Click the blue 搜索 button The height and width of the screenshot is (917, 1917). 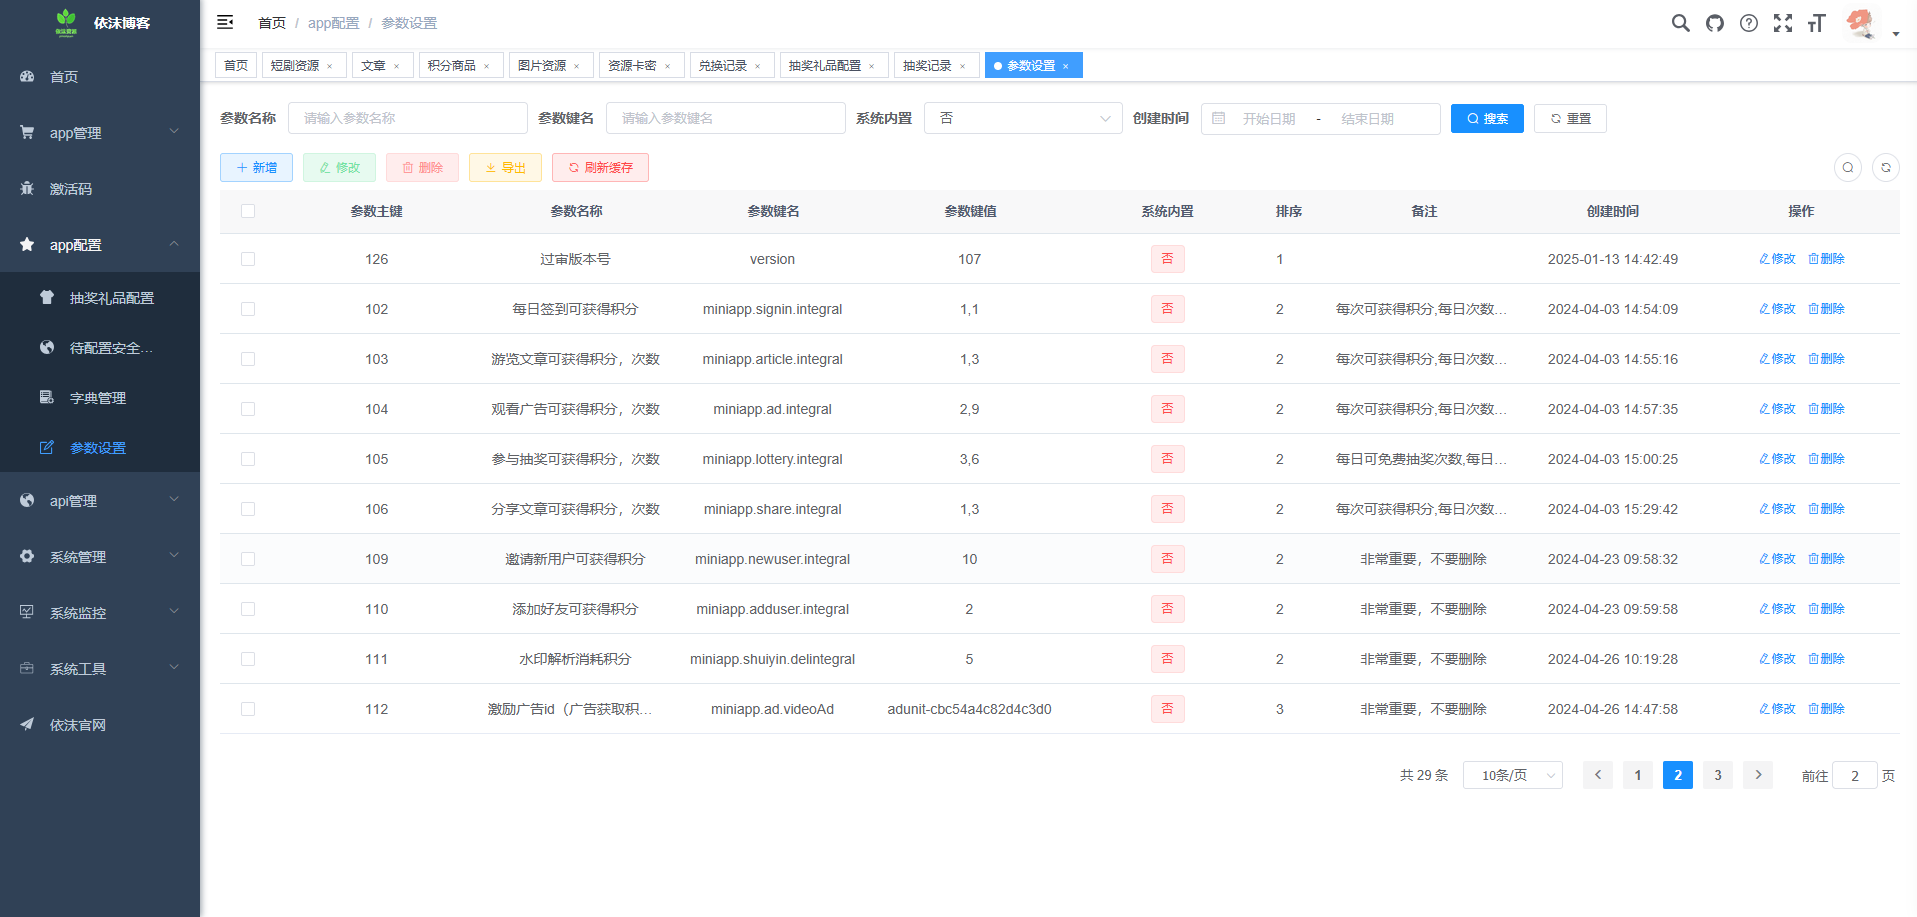click(1486, 119)
